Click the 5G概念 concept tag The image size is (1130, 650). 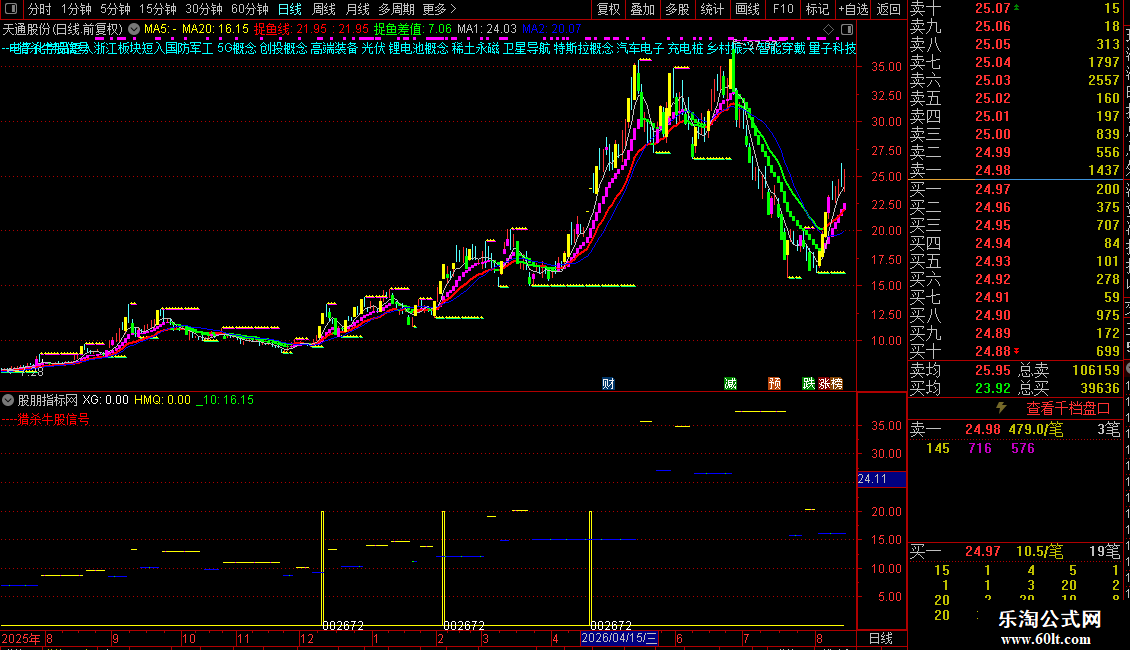236,48
